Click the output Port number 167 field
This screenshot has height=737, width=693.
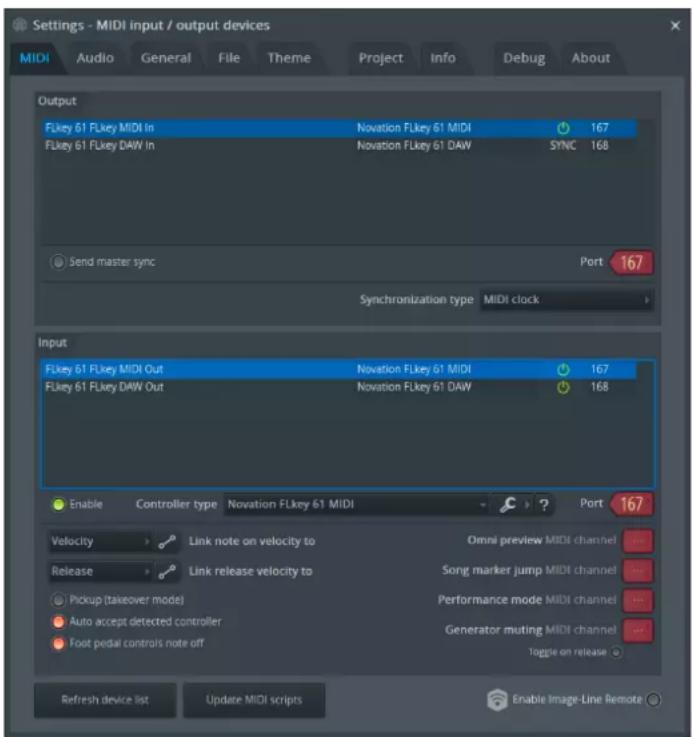[631, 262]
